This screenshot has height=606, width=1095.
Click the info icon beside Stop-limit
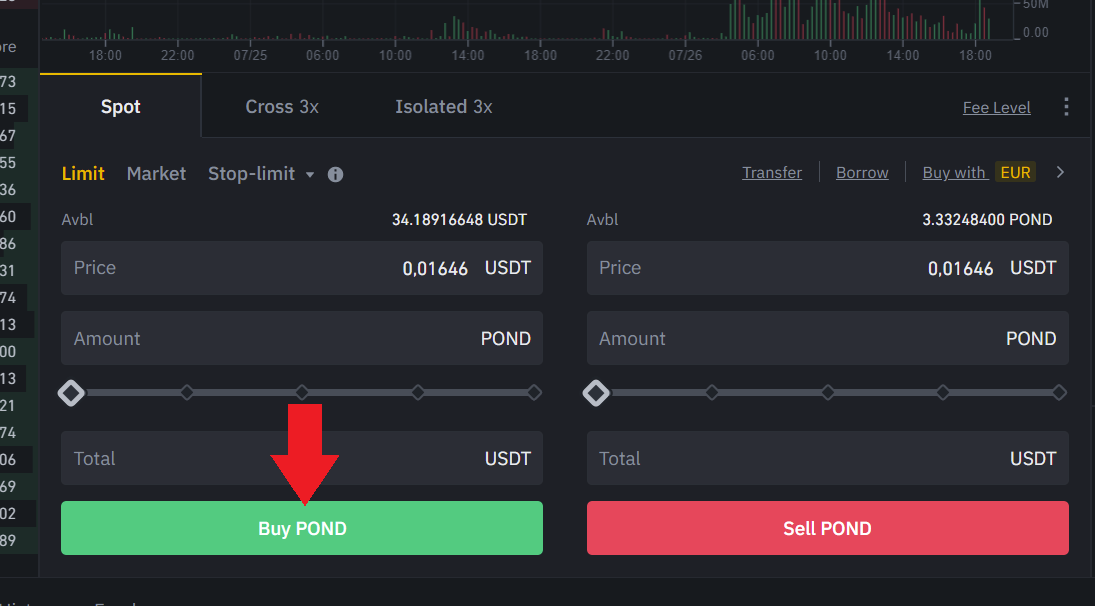[336, 174]
